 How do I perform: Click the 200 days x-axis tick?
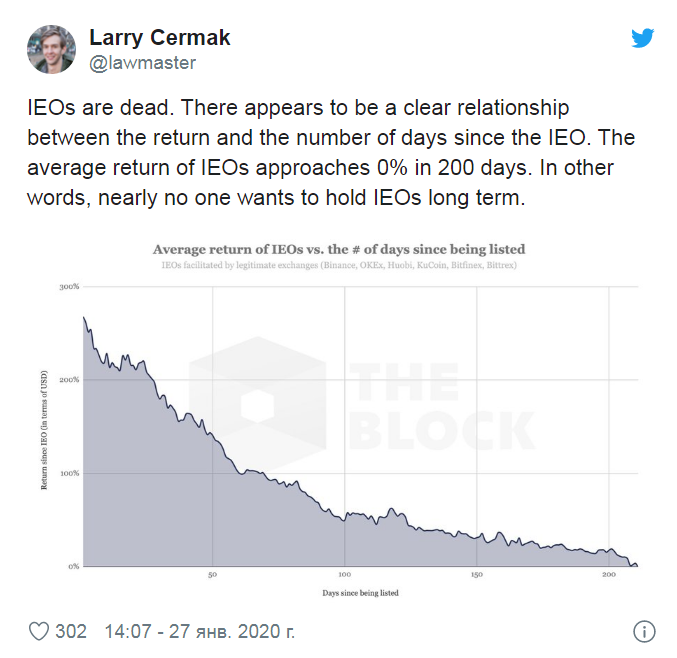(609, 575)
